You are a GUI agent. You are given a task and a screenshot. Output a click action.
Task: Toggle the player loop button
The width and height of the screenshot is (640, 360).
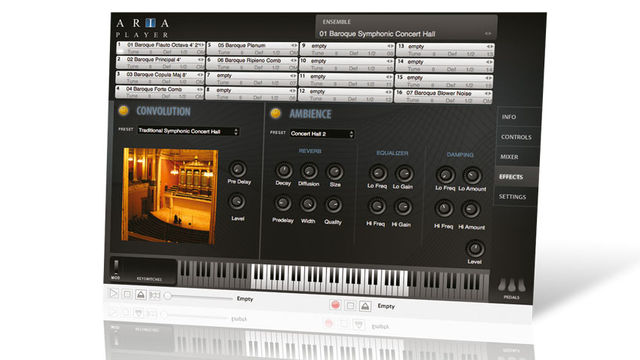[x=155, y=295]
